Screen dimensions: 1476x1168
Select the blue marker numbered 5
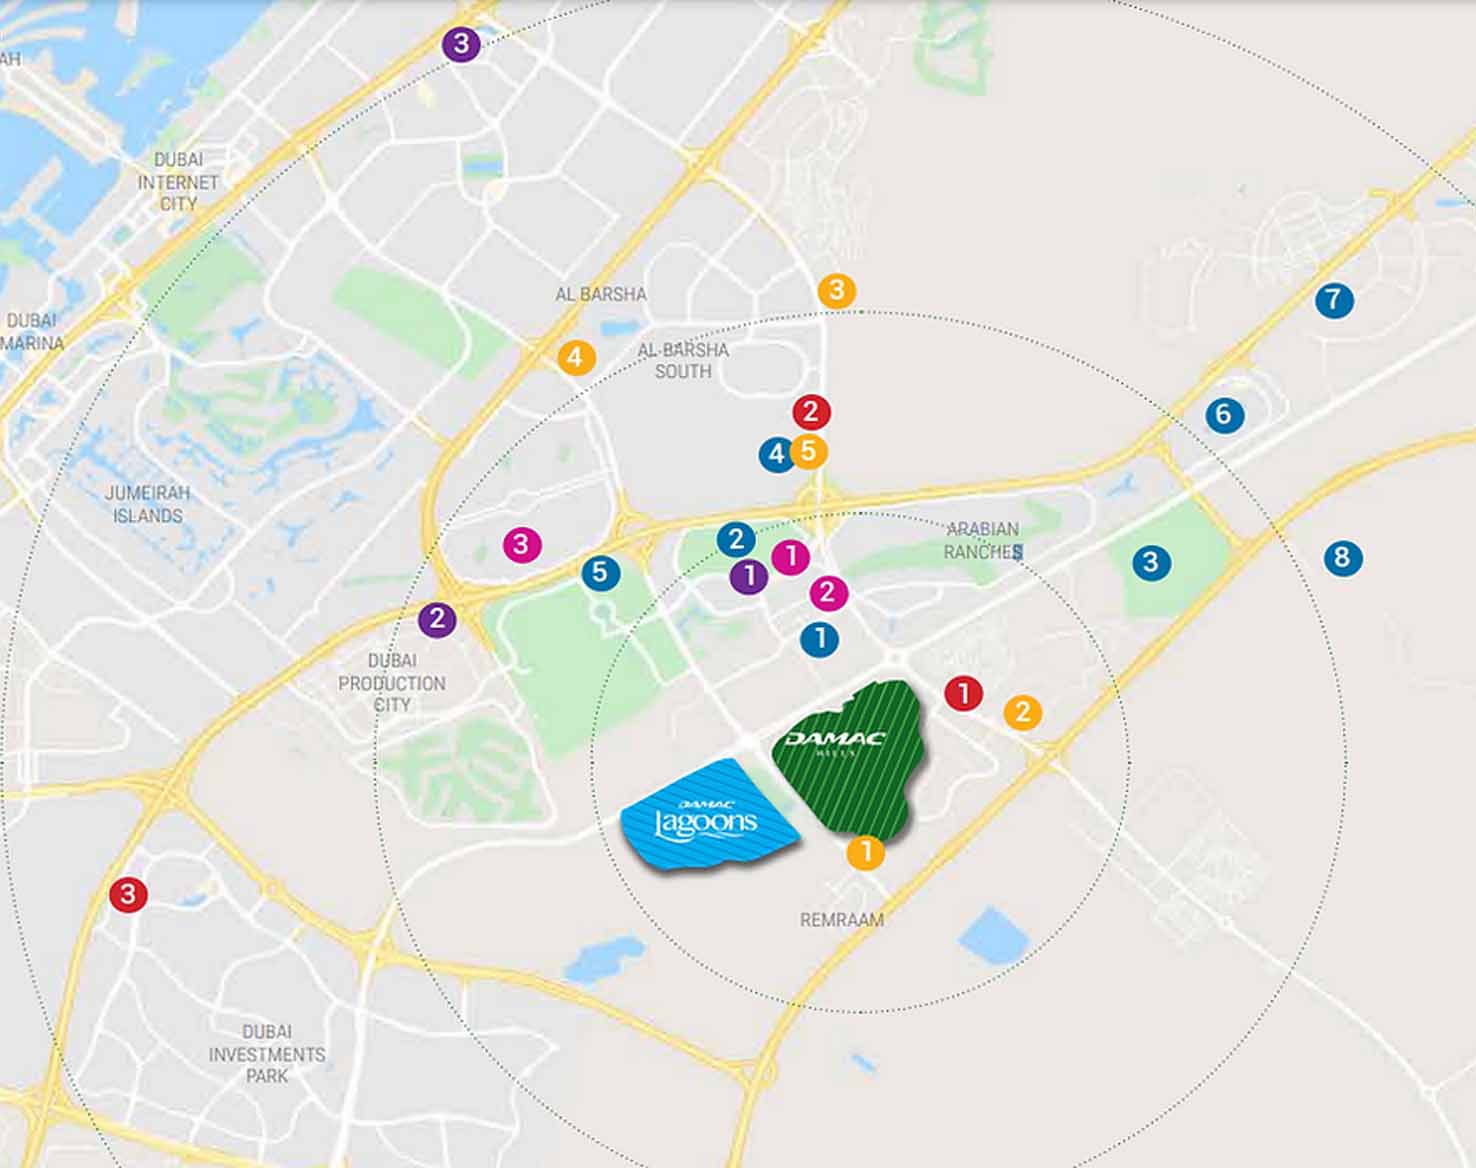coord(600,573)
